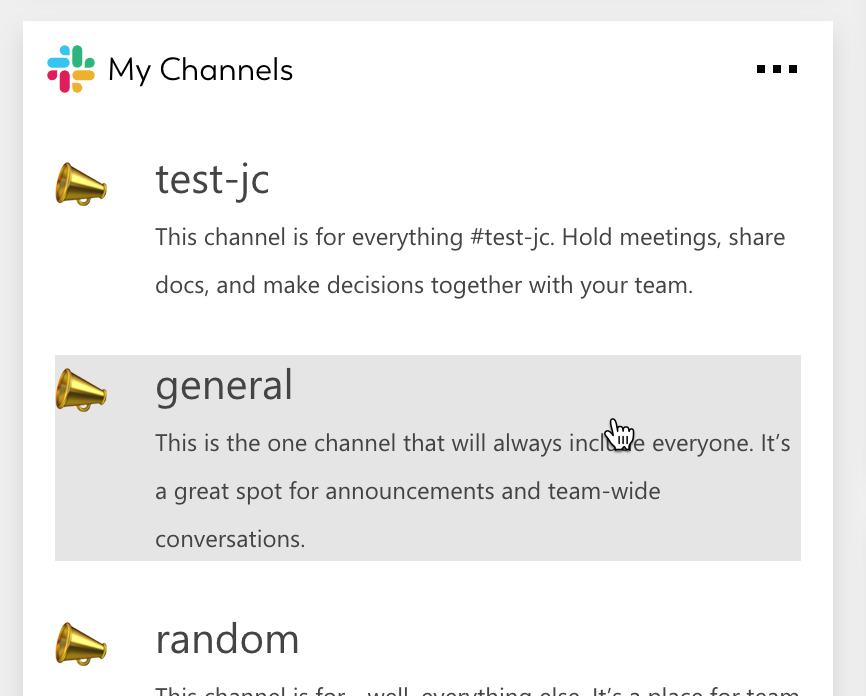The width and height of the screenshot is (866, 696).
Task: Click the megaphone emoji beside general
Action: click(x=81, y=388)
